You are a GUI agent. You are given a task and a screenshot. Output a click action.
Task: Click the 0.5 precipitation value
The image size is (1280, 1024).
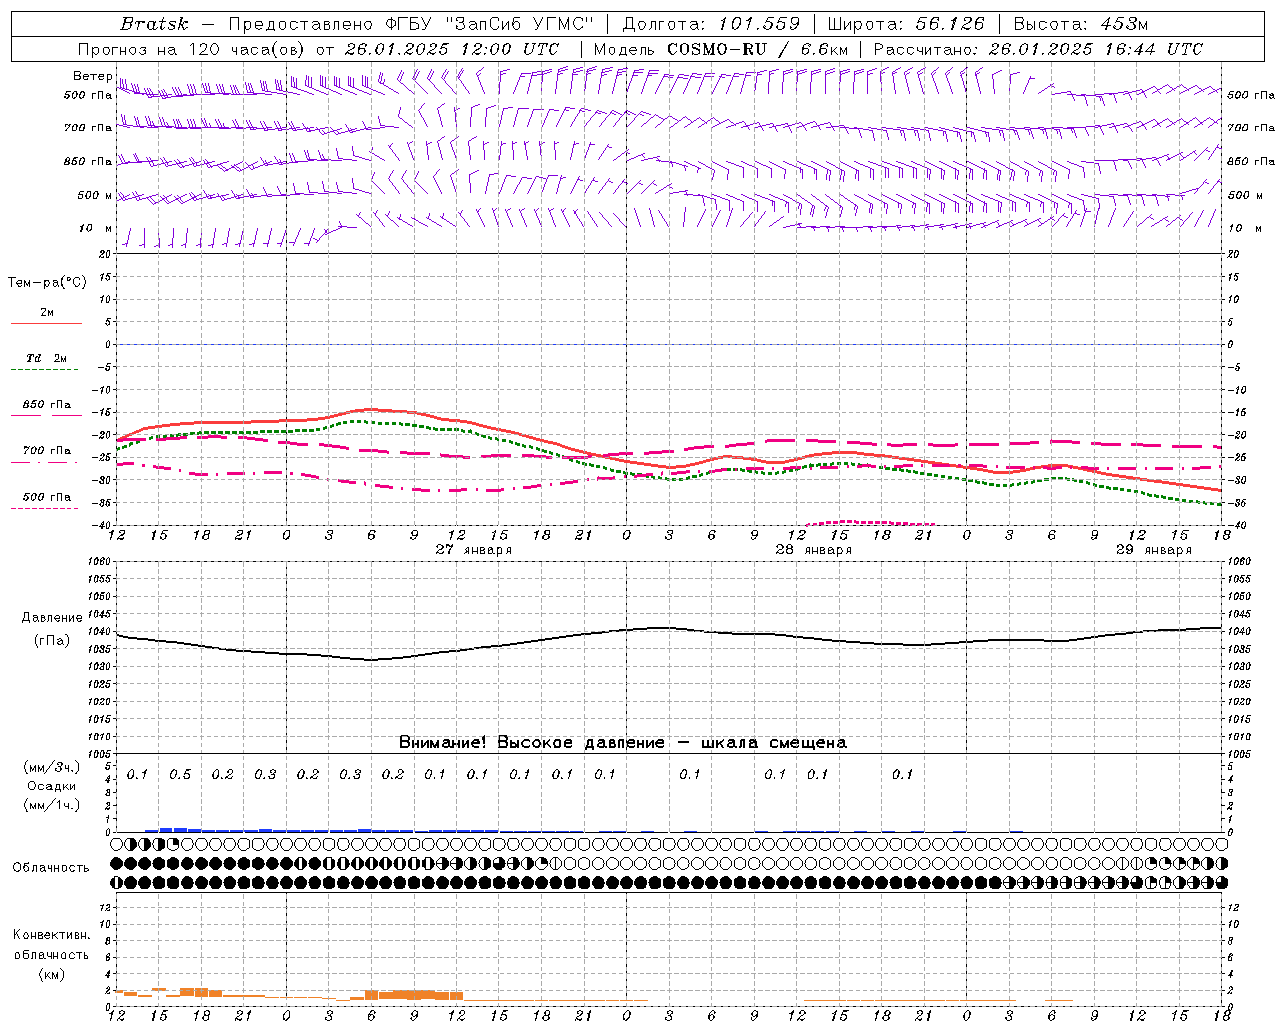point(180,775)
